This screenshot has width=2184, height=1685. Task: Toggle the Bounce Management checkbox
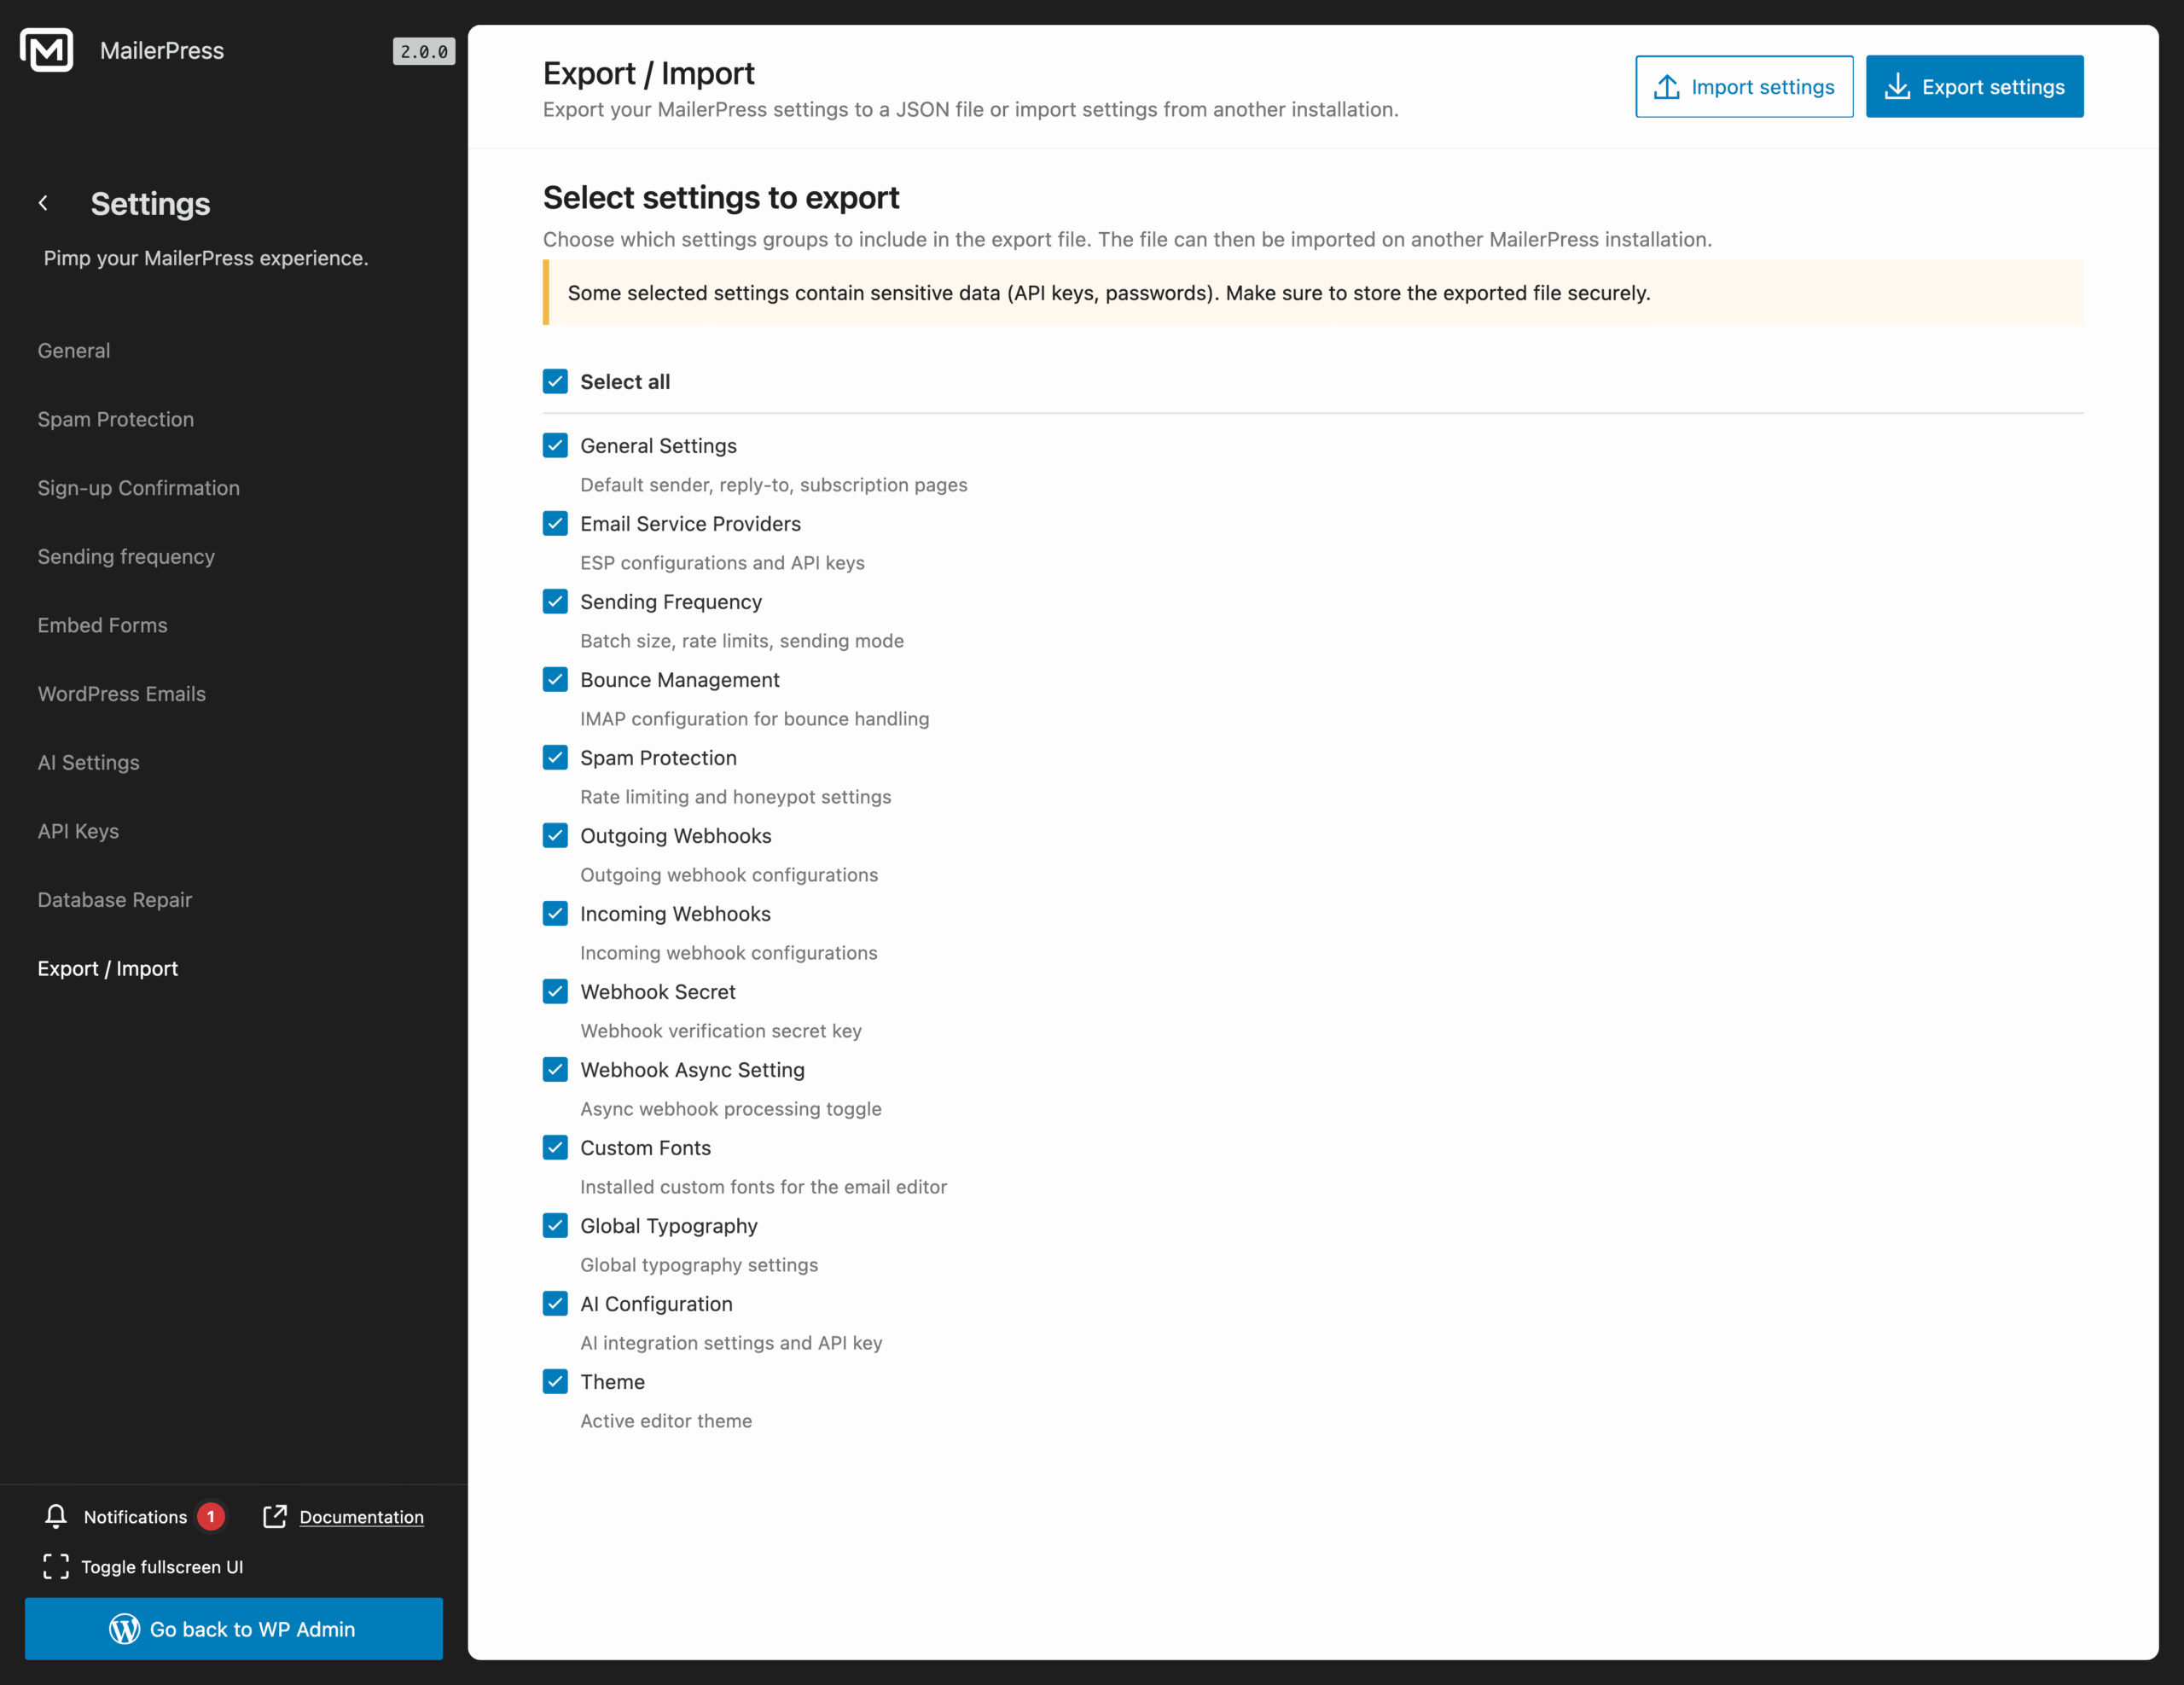coord(555,679)
